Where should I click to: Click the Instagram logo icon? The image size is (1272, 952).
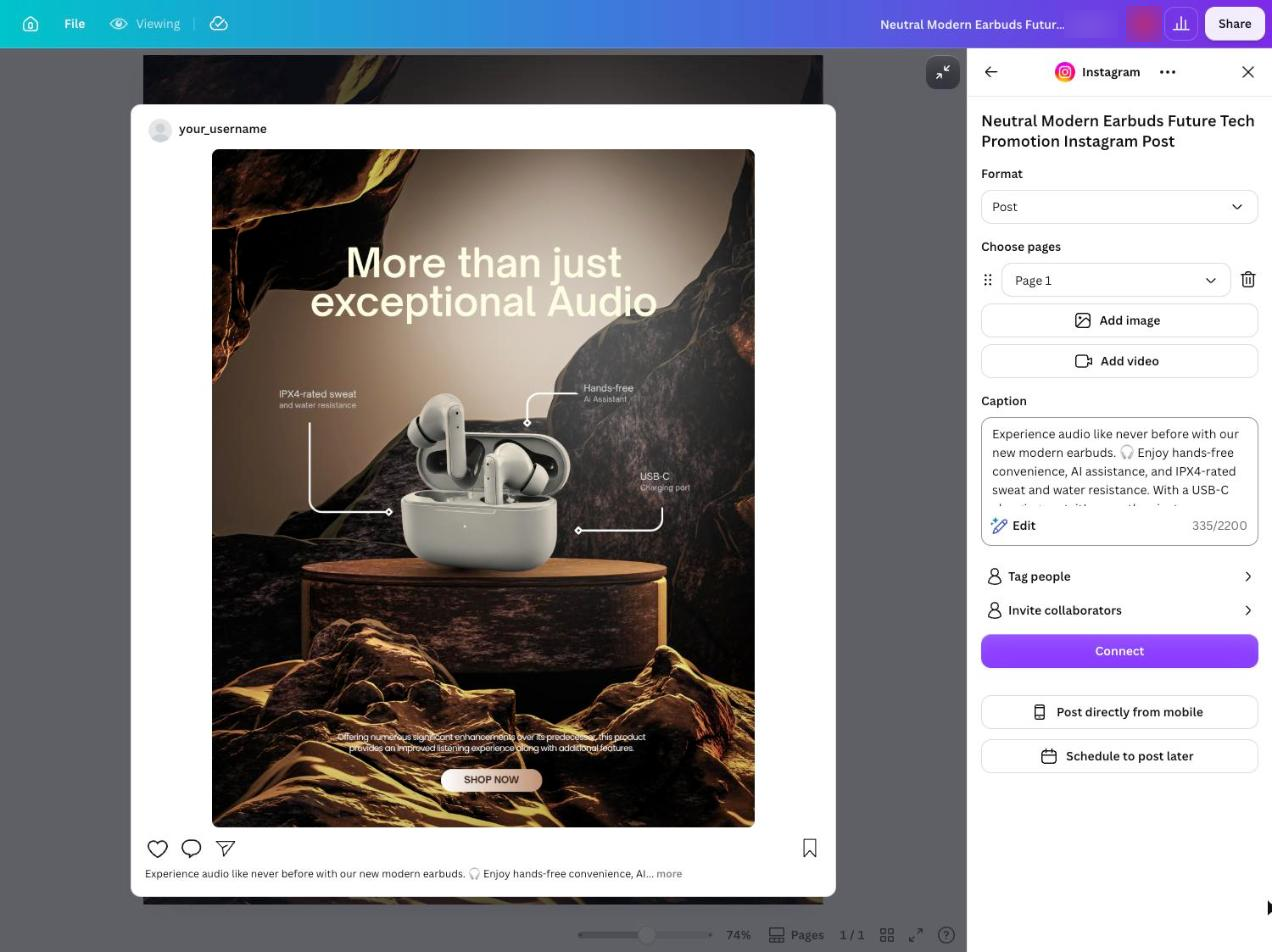pyautogui.click(x=1065, y=72)
